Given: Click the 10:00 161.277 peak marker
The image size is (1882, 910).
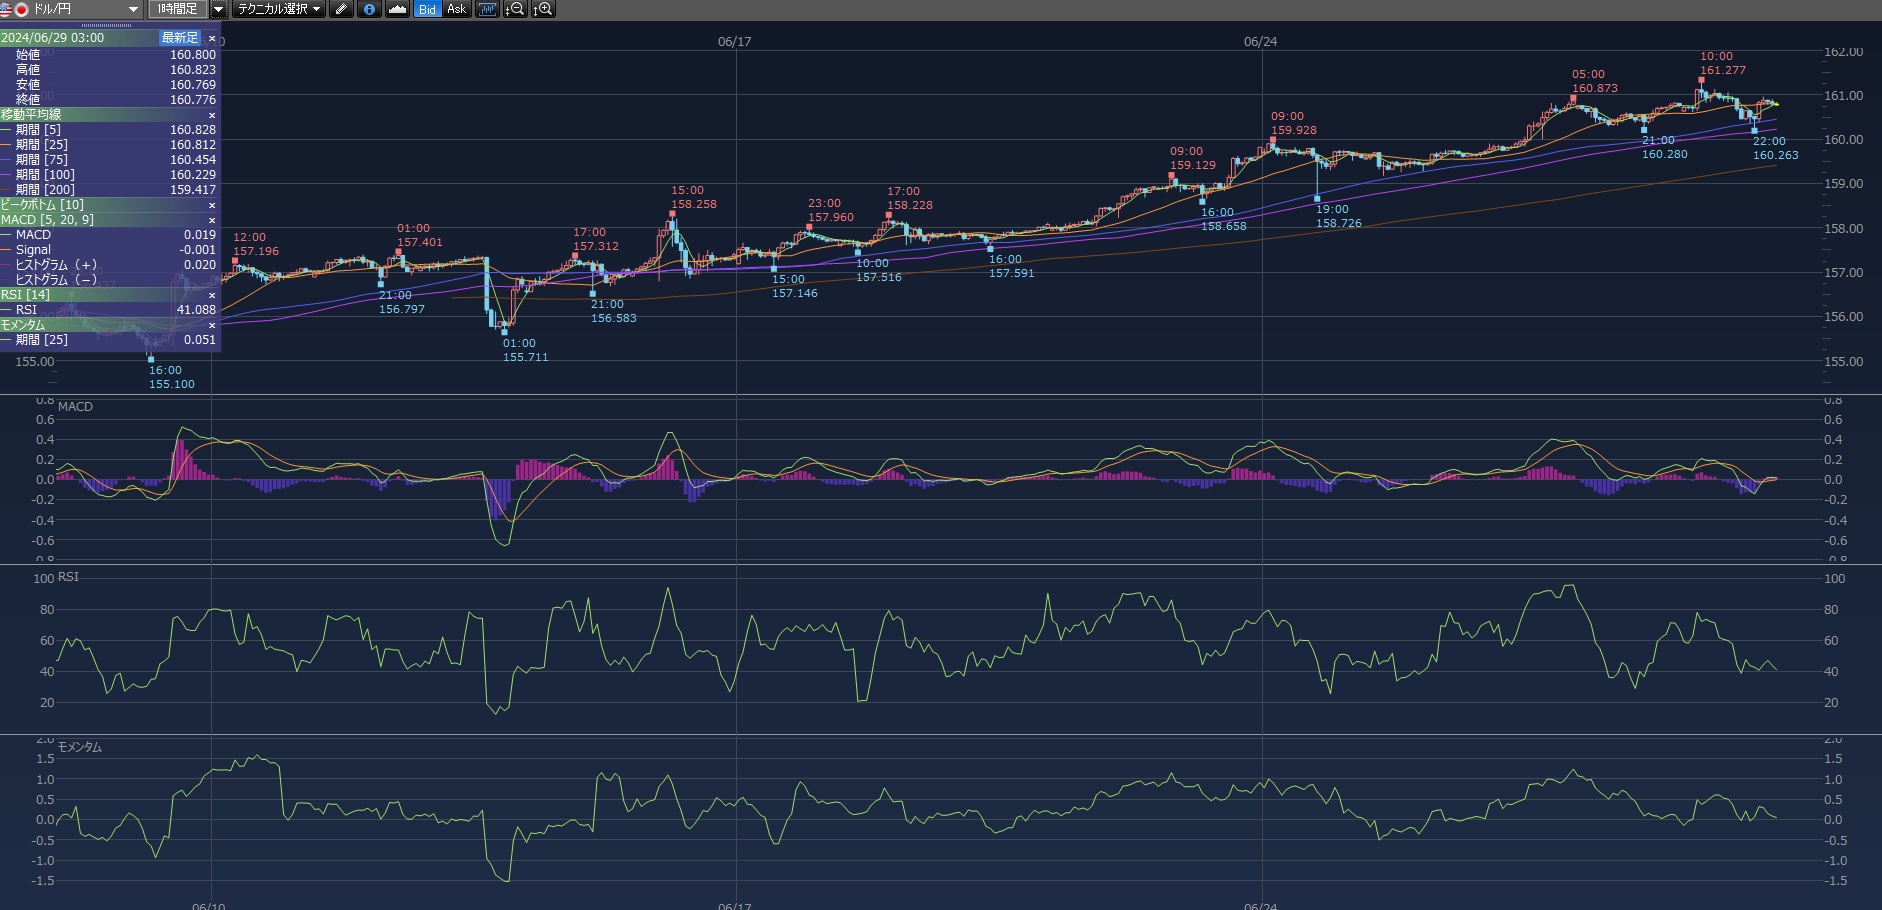Looking at the screenshot, I should pyautogui.click(x=1701, y=80).
